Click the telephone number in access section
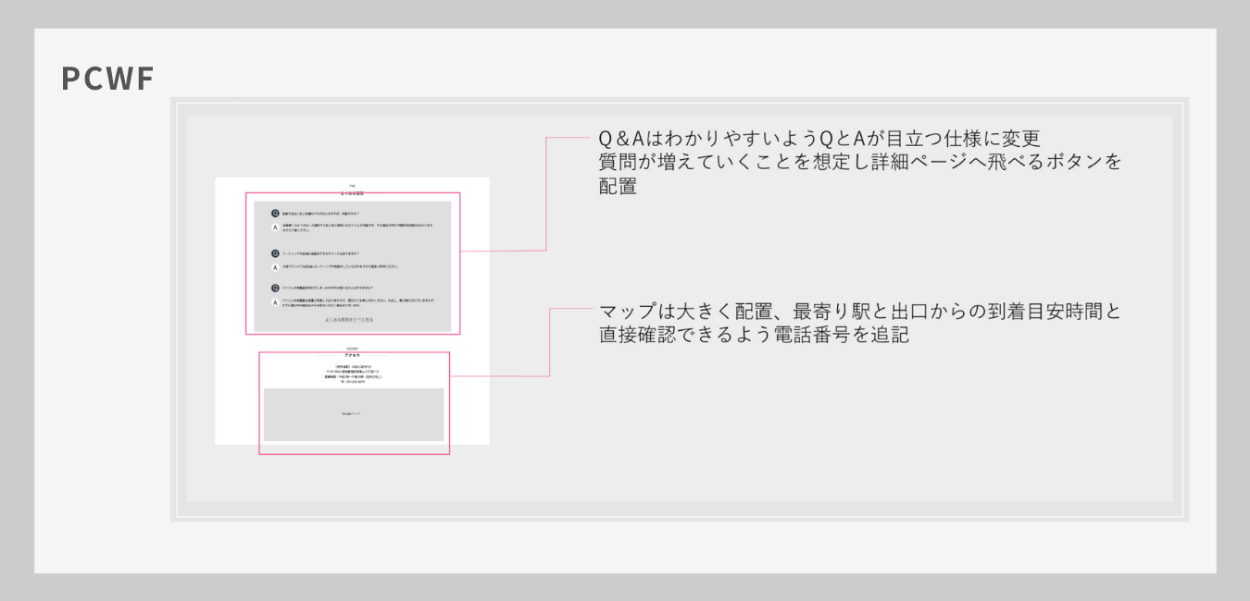Image resolution: width=1250 pixels, height=601 pixels. pos(352,382)
